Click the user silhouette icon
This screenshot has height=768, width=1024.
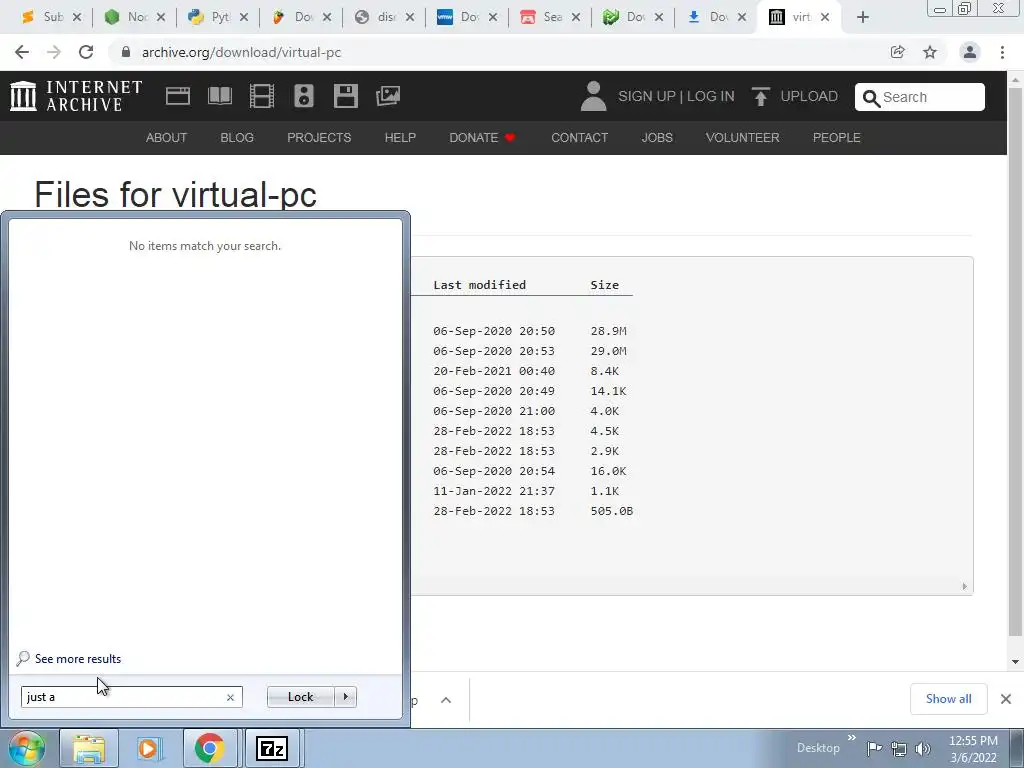point(593,96)
